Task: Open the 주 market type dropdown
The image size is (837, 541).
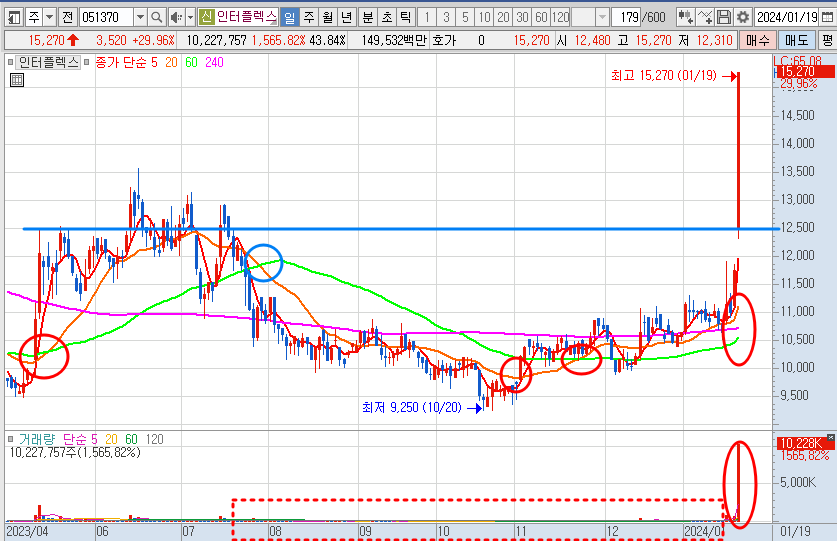Action: (49, 18)
